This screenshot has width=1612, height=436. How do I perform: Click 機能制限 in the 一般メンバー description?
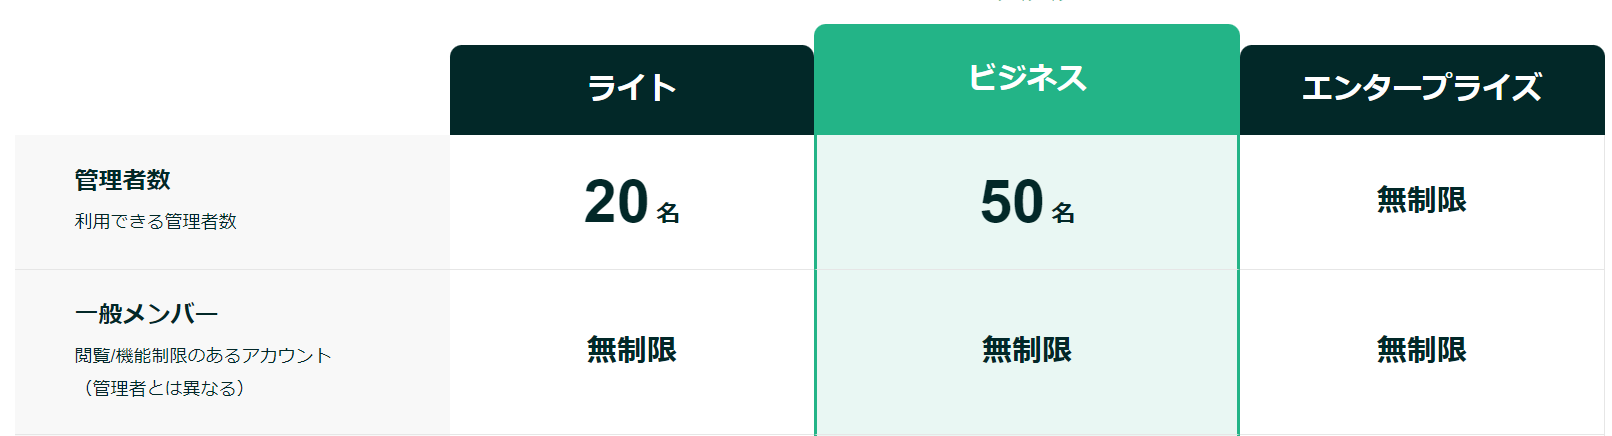[x=151, y=356]
